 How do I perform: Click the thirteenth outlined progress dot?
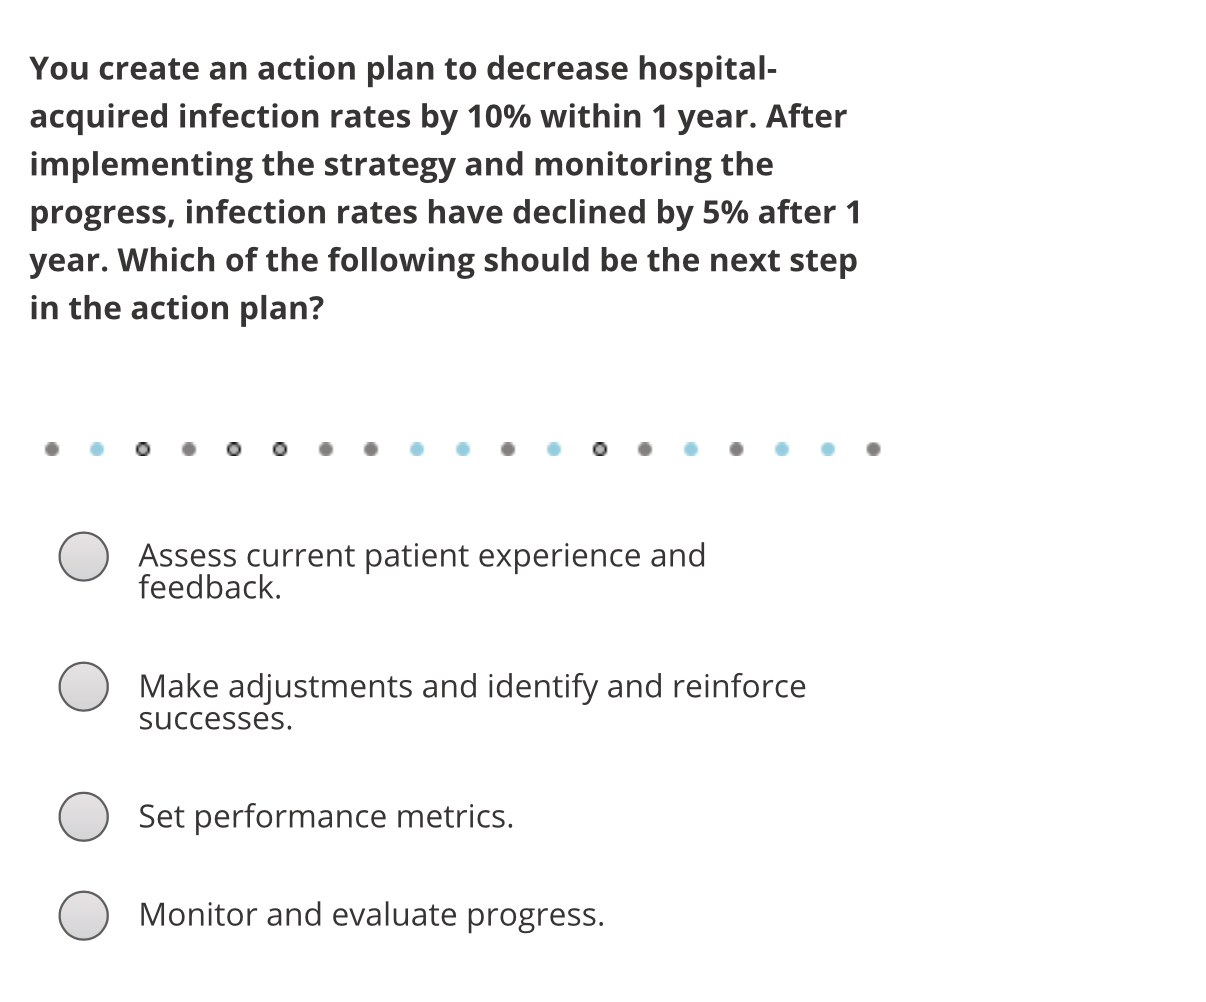[x=599, y=449]
